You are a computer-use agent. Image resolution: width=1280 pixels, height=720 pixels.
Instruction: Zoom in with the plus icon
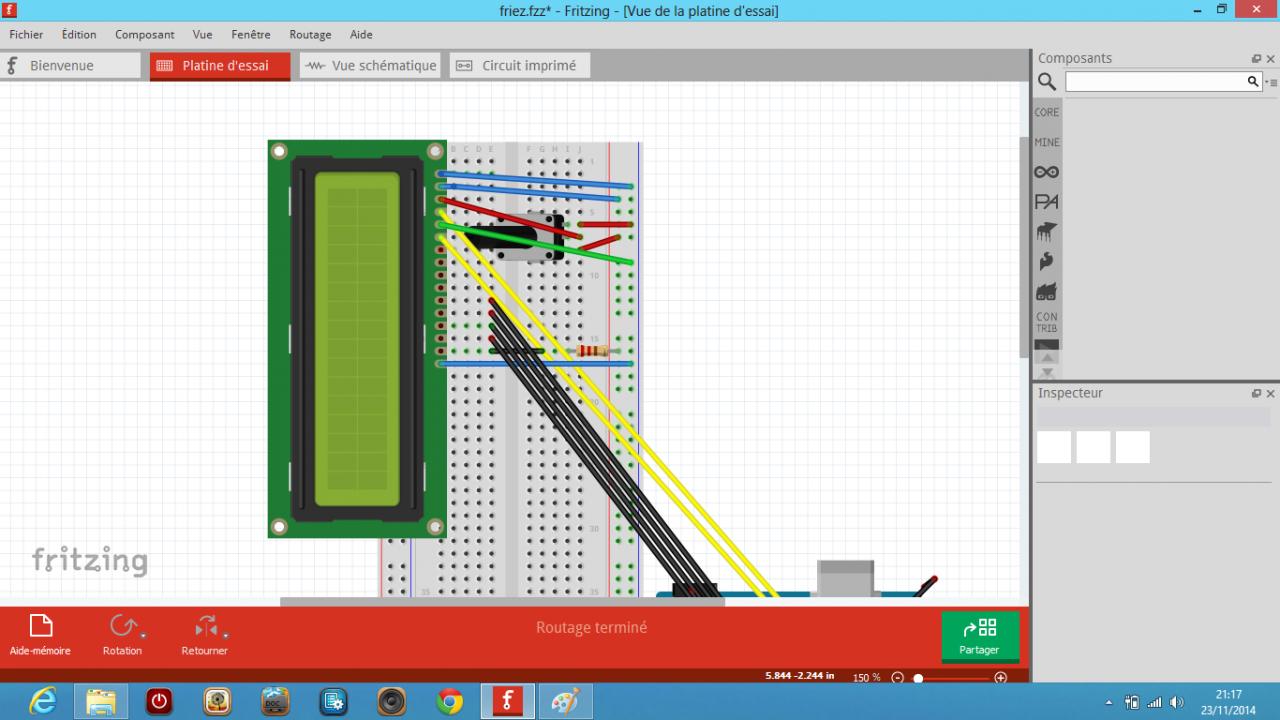[x=1000, y=678]
